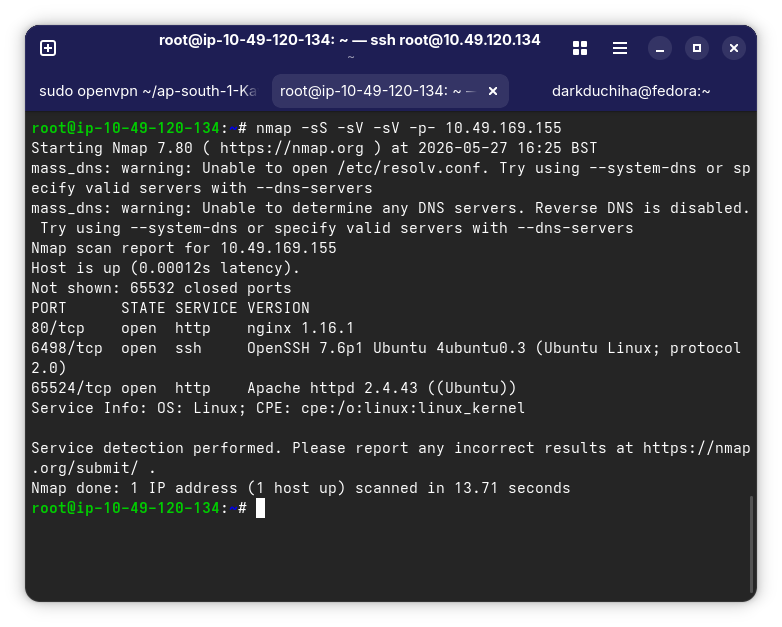Open a new tab with plus icon

click(x=48, y=48)
